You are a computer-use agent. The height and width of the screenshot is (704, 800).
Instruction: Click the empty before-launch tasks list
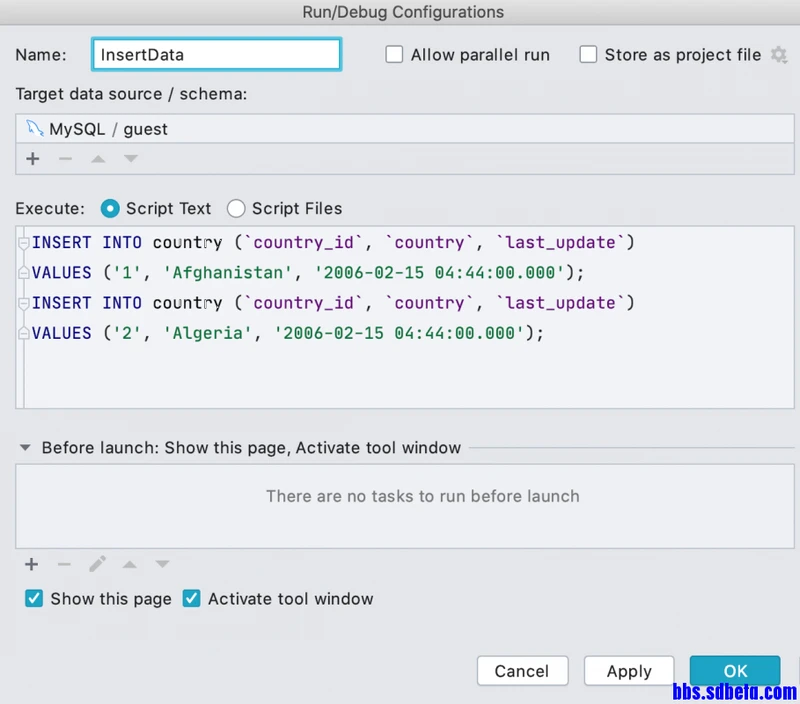pos(405,506)
